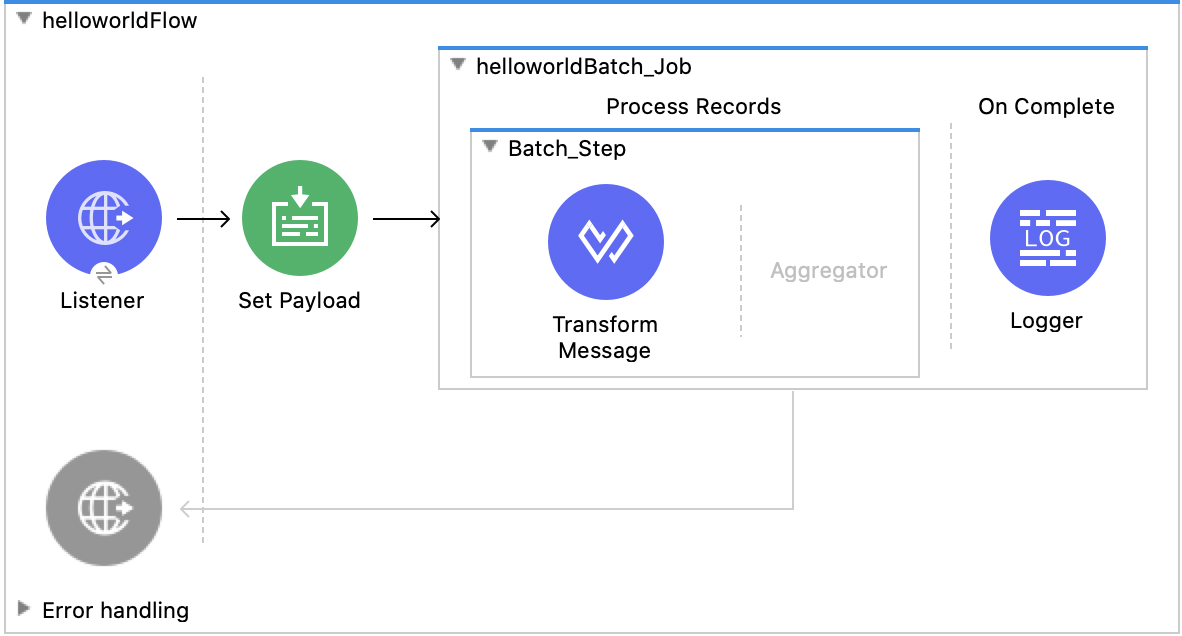Click the arrow from Set Payload to Batch Job
Viewport: 1182px width, 636px height.
pyautogui.click(x=405, y=219)
